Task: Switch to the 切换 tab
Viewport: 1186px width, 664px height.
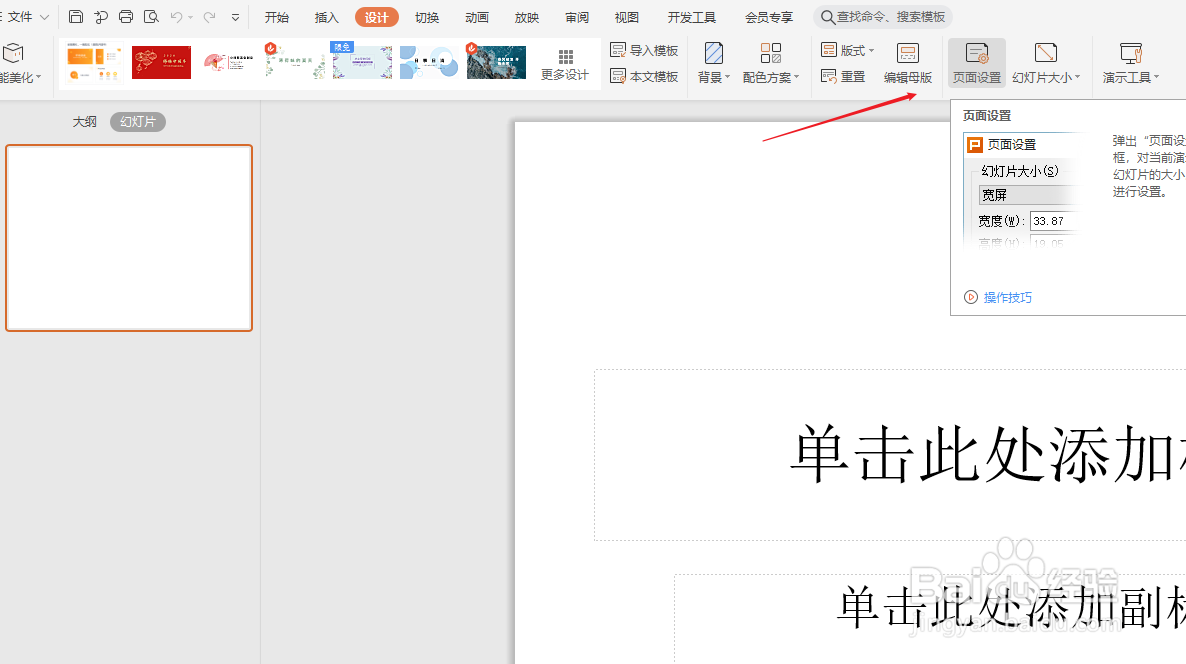Action: (427, 17)
